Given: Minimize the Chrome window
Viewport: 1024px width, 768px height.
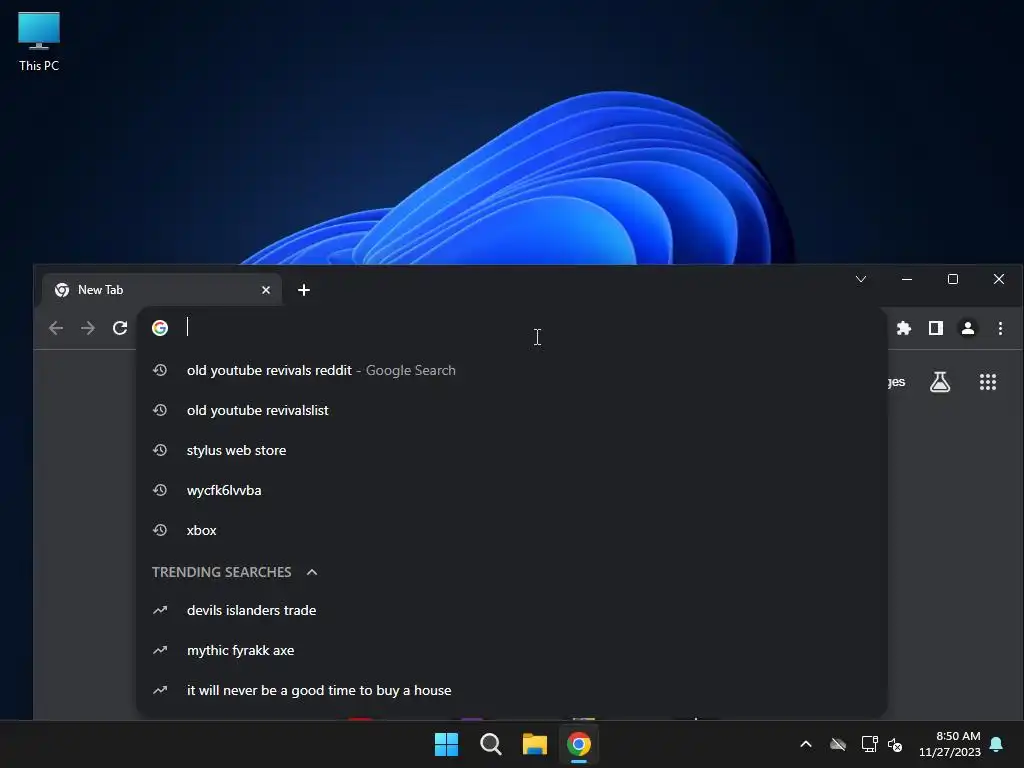Looking at the screenshot, I should [906, 280].
